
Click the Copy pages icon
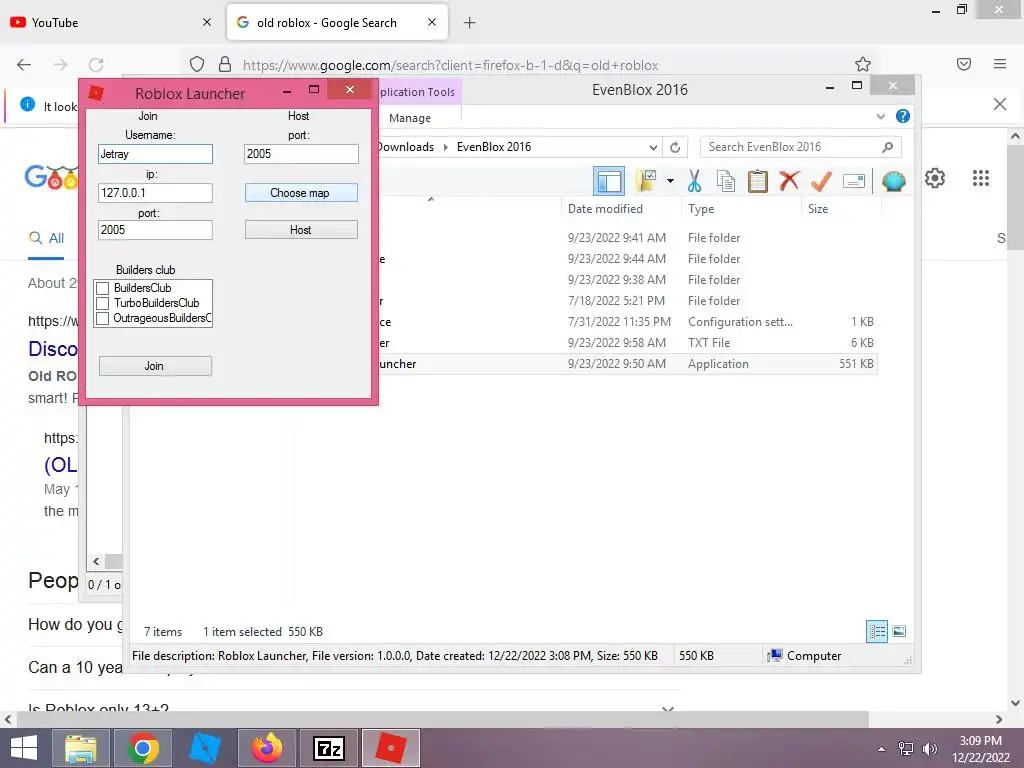tap(726, 181)
